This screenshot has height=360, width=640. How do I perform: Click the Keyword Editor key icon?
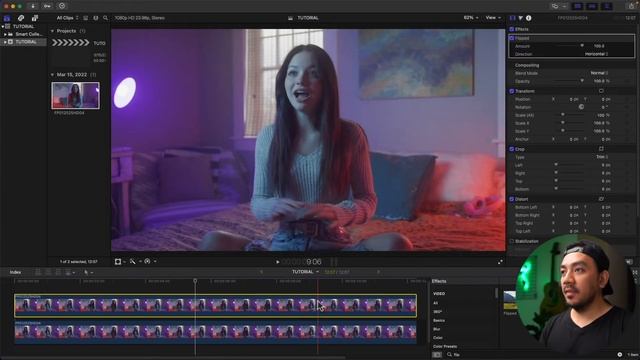(47, 6)
